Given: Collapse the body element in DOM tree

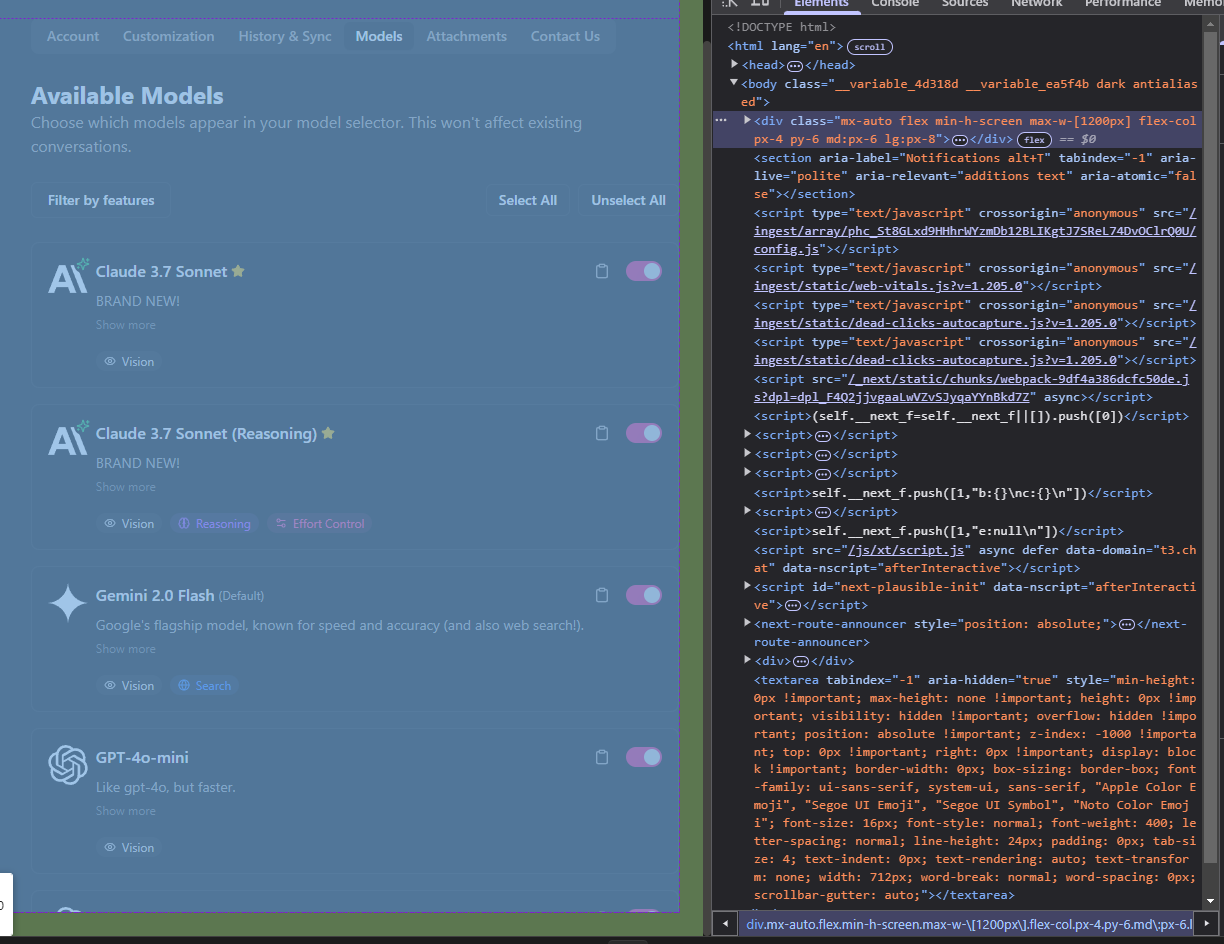Looking at the screenshot, I should tap(735, 84).
